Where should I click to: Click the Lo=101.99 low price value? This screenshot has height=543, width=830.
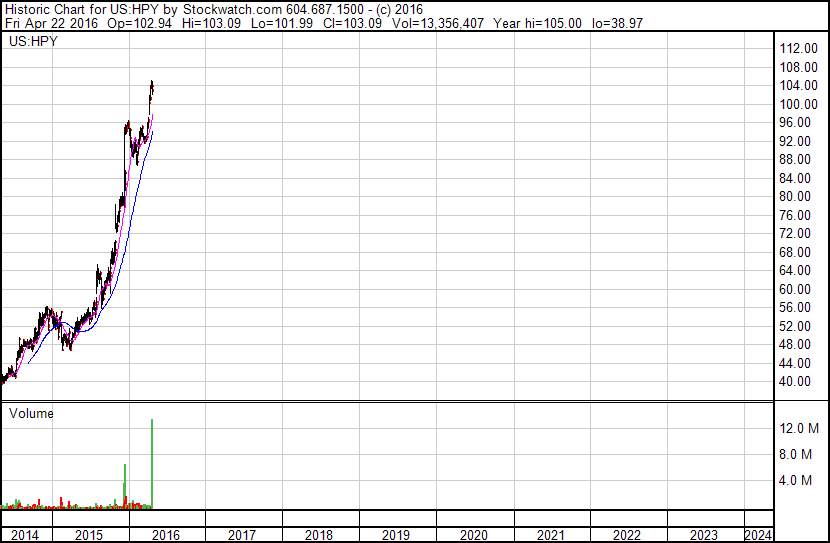click(282, 23)
